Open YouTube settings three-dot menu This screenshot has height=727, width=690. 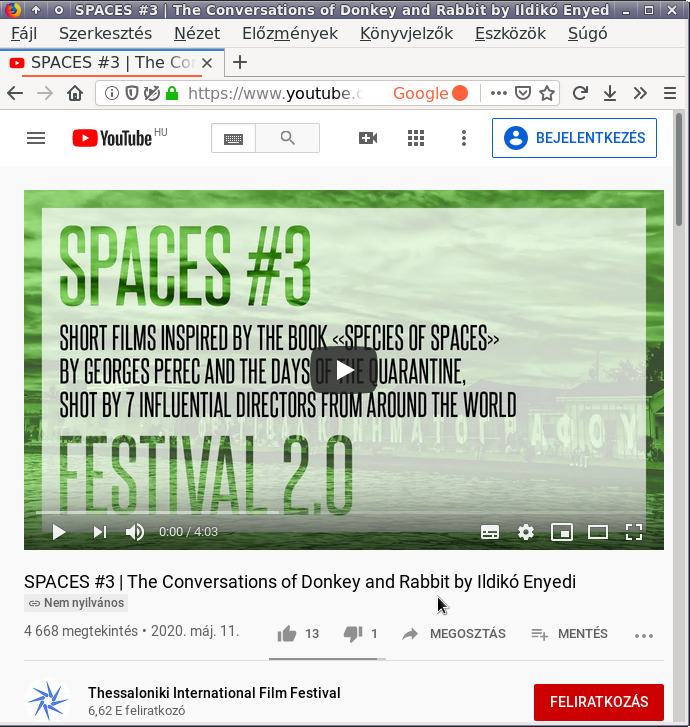(464, 138)
